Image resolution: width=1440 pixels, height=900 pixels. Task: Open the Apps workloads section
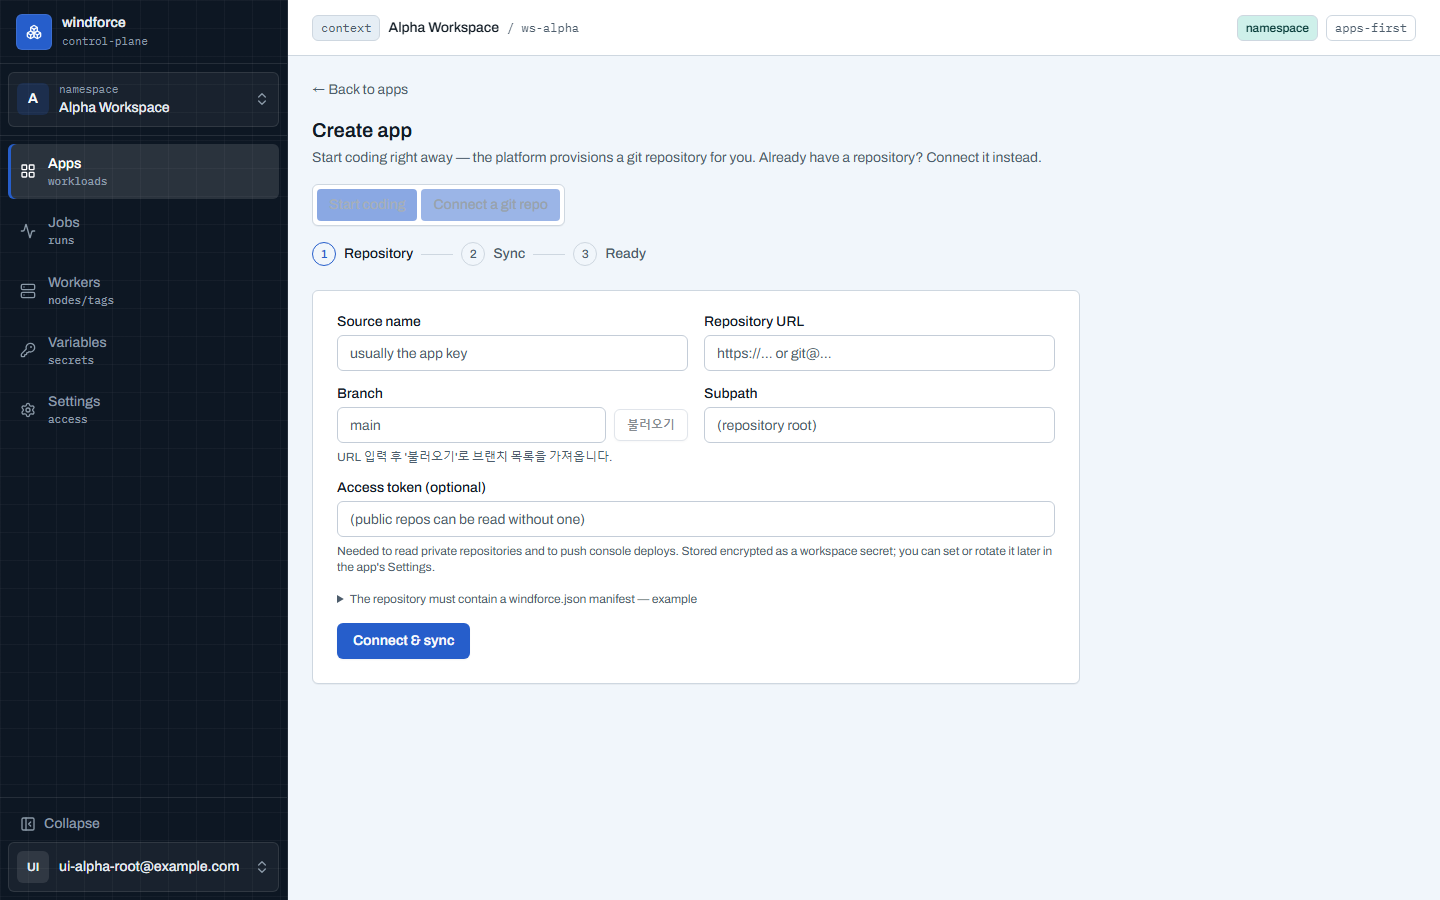pyautogui.click(x=144, y=171)
